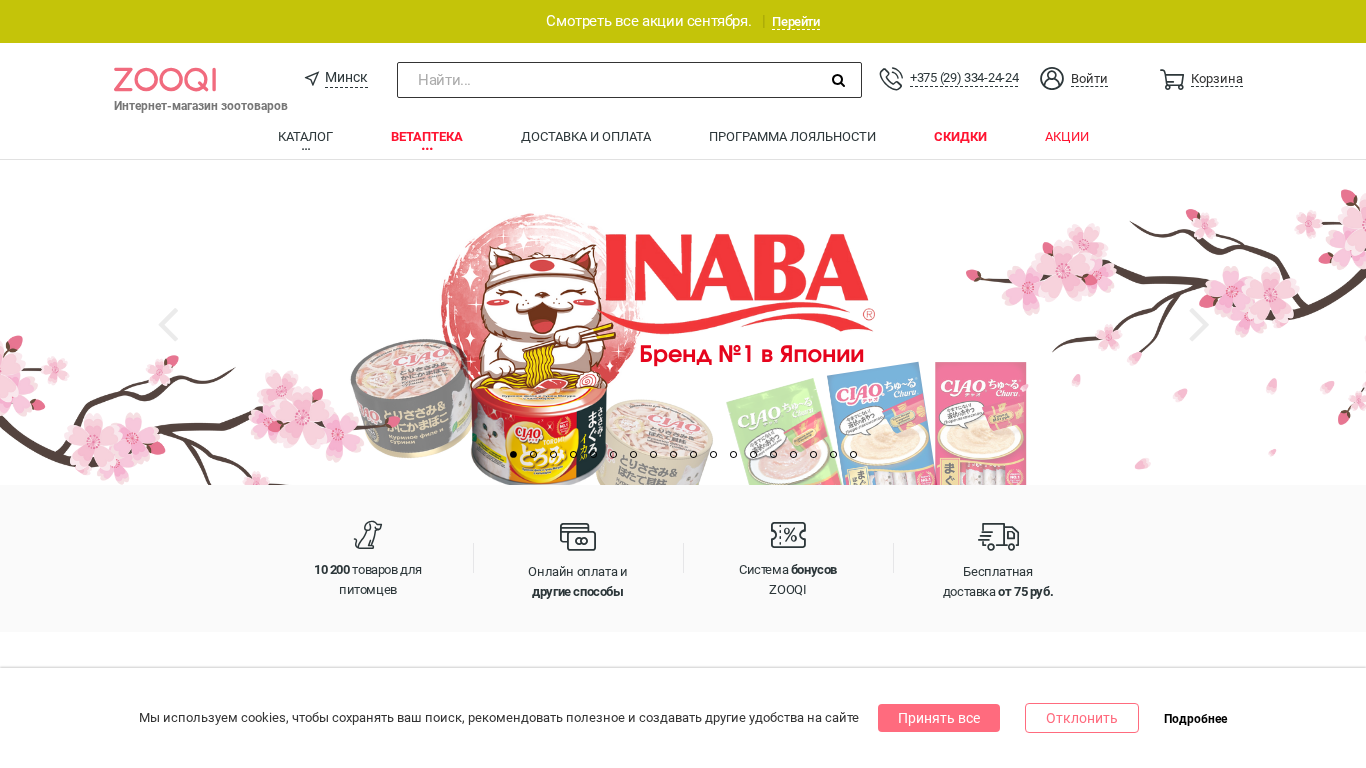Viewport: 1366px width, 768px height.
Task: Open ДОСТАВКА И ОПЛАТА page
Action: 586,137
